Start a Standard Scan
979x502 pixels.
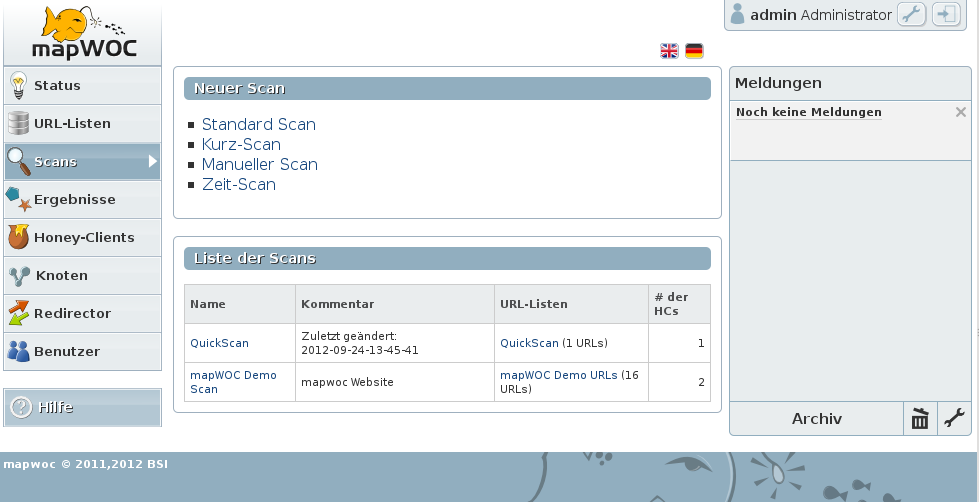point(258,124)
